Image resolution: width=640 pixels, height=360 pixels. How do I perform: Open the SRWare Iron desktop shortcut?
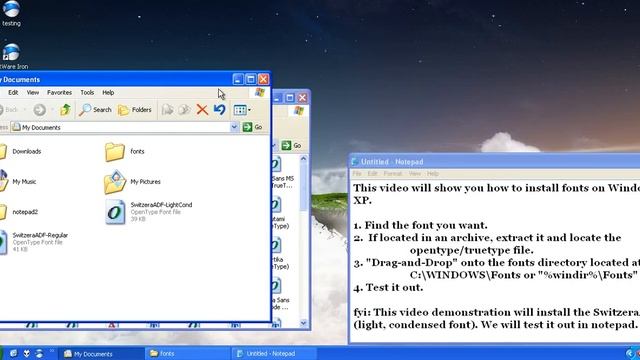pos(12,56)
